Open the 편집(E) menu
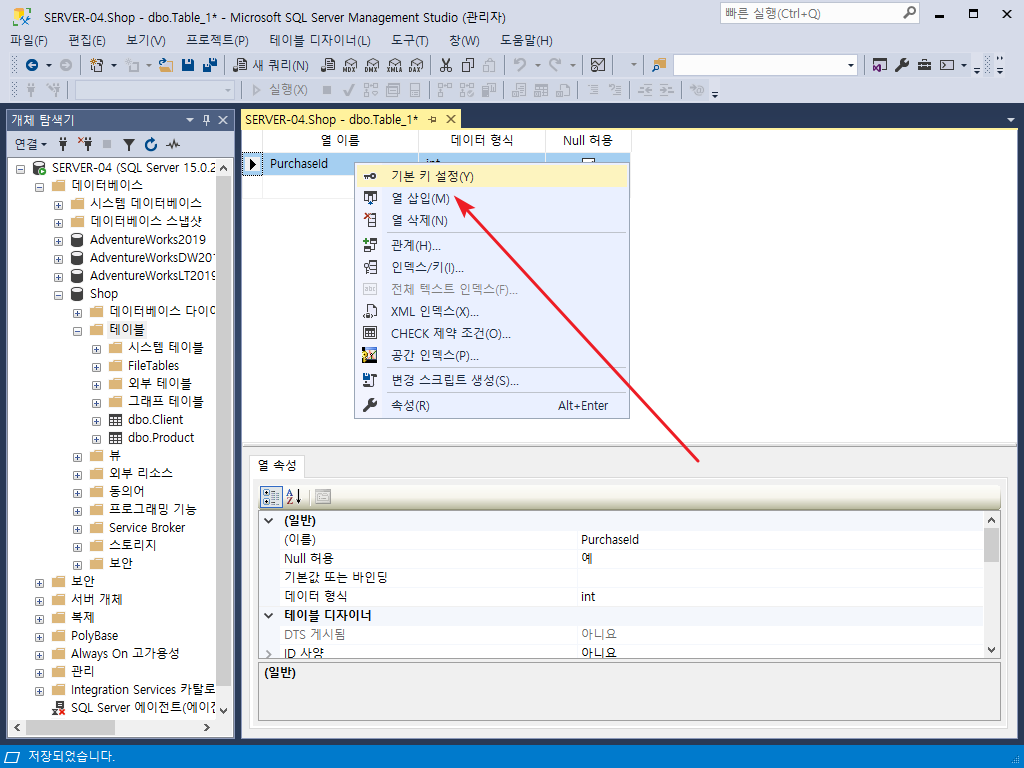 point(87,40)
